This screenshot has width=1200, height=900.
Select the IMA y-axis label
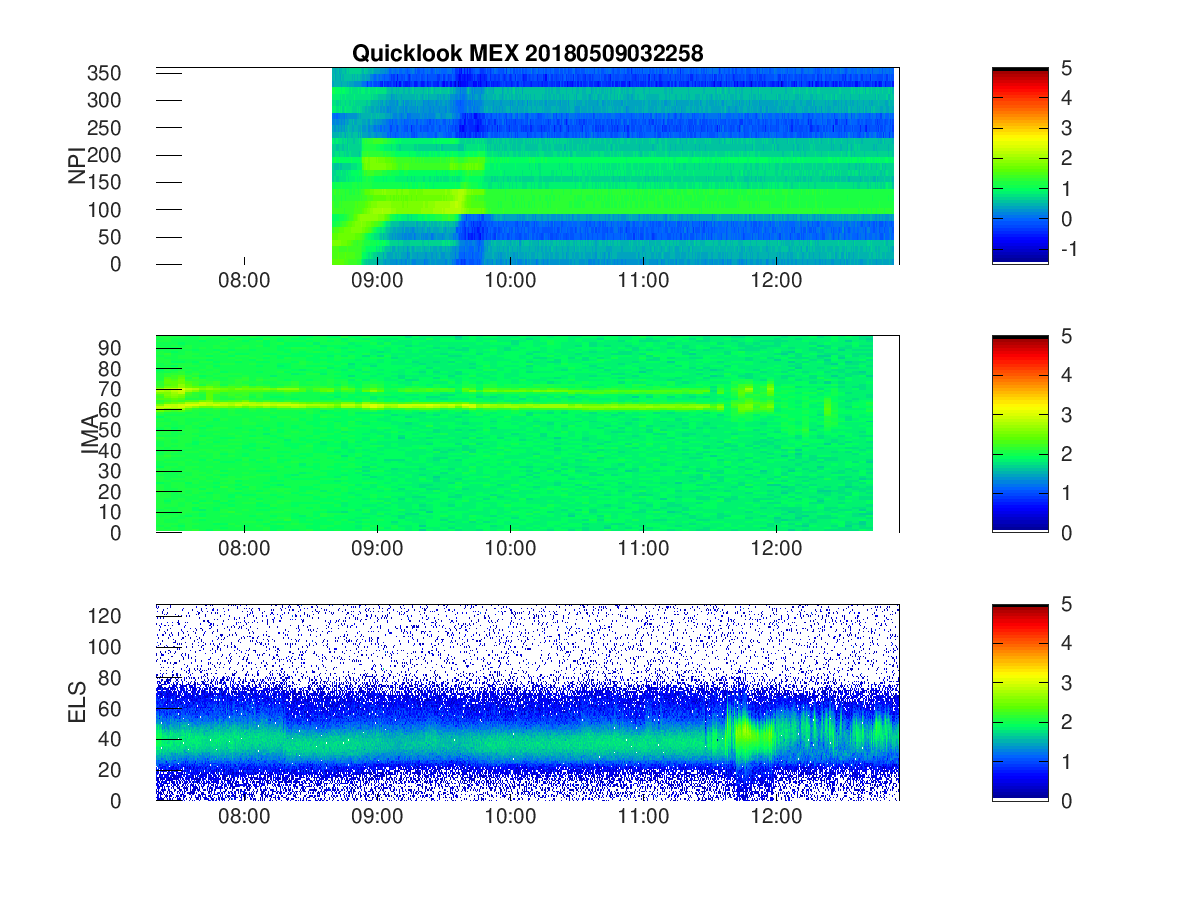click(x=90, y=434)
